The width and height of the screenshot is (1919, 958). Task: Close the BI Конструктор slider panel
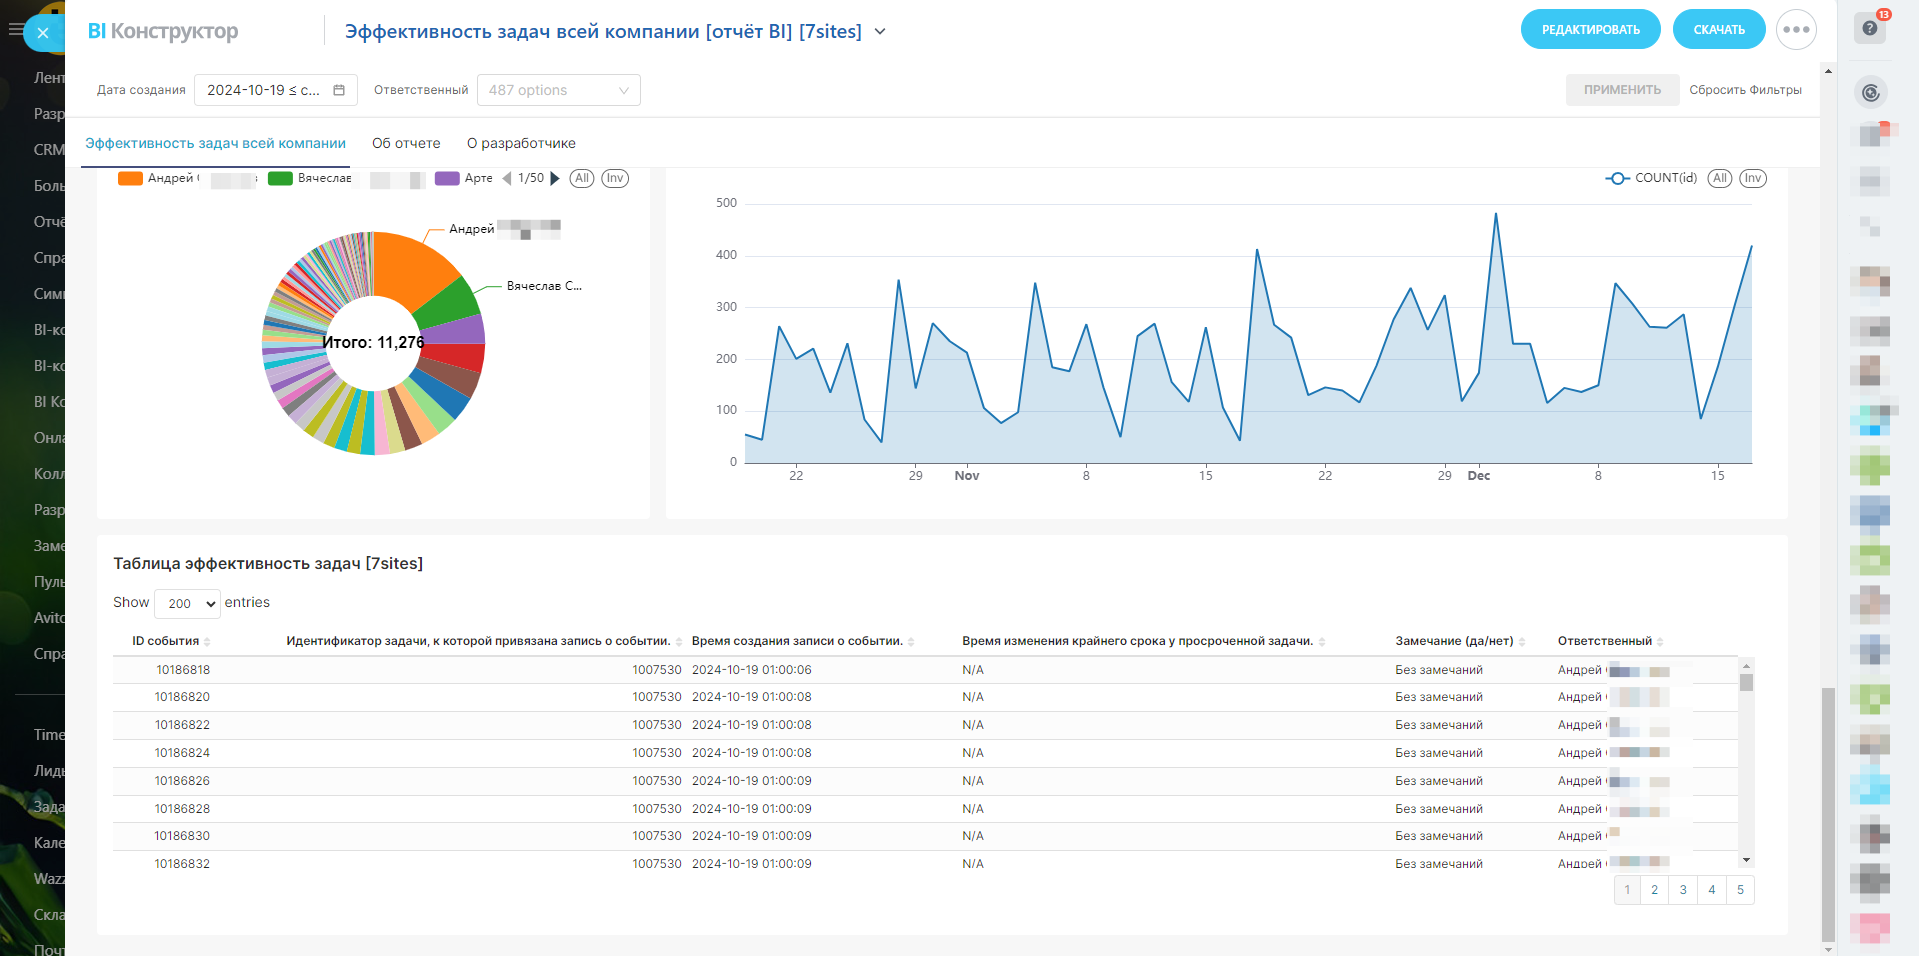click(43, 33)
